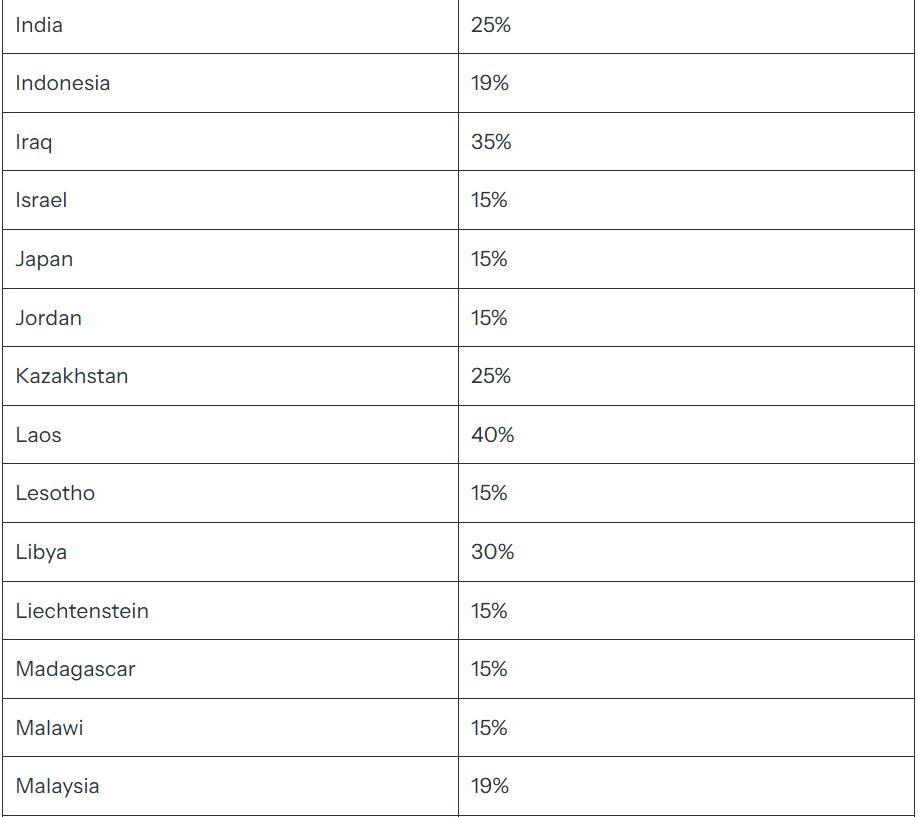Click the Laos country cell

(x=230, y=435)
